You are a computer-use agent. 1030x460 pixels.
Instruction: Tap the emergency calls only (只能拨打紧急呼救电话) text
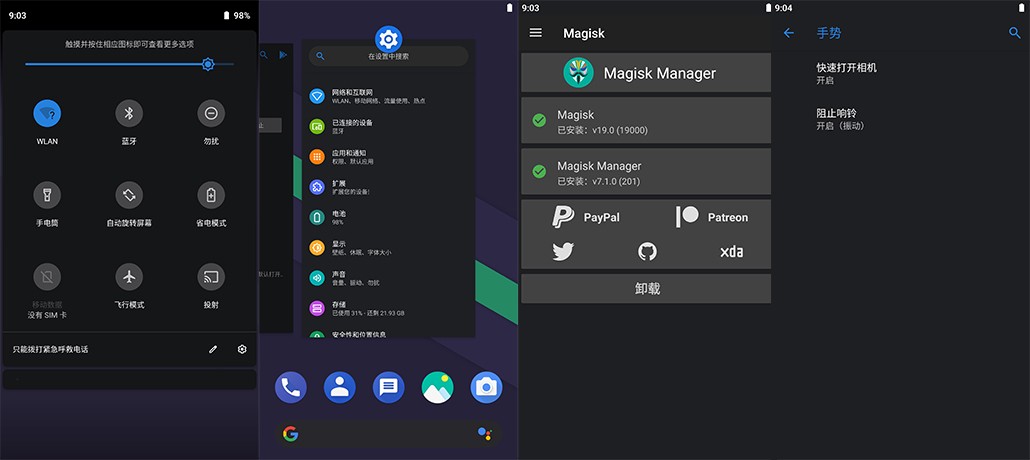pyautogui.click(x=51, y=350)
